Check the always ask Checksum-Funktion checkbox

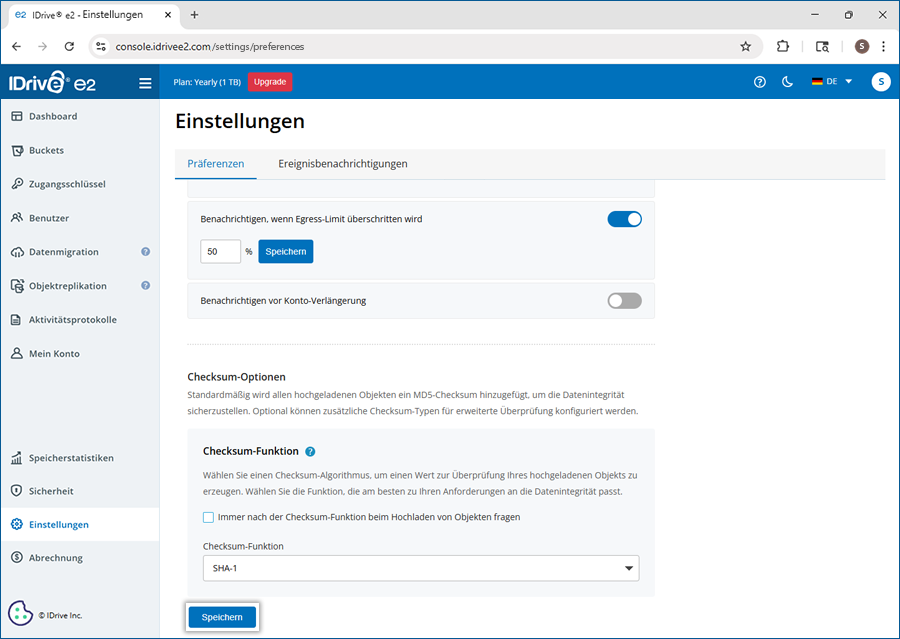click(209, 517)
